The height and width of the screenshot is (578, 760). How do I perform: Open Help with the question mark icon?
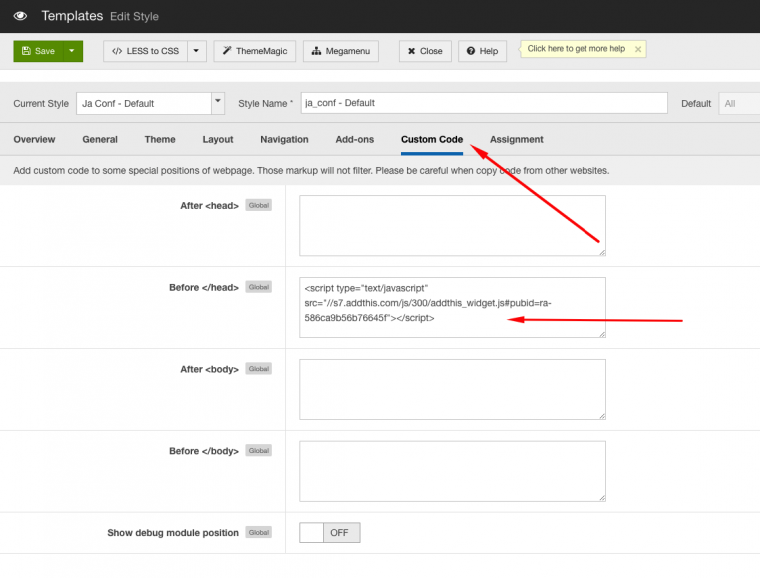click(x=482, y=51)
